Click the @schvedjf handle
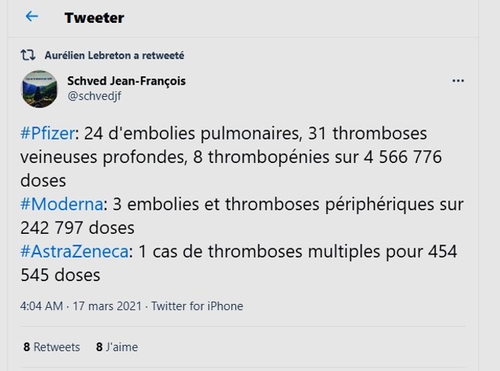The width and height of the screenshot is (500, 371). (94, 96)
